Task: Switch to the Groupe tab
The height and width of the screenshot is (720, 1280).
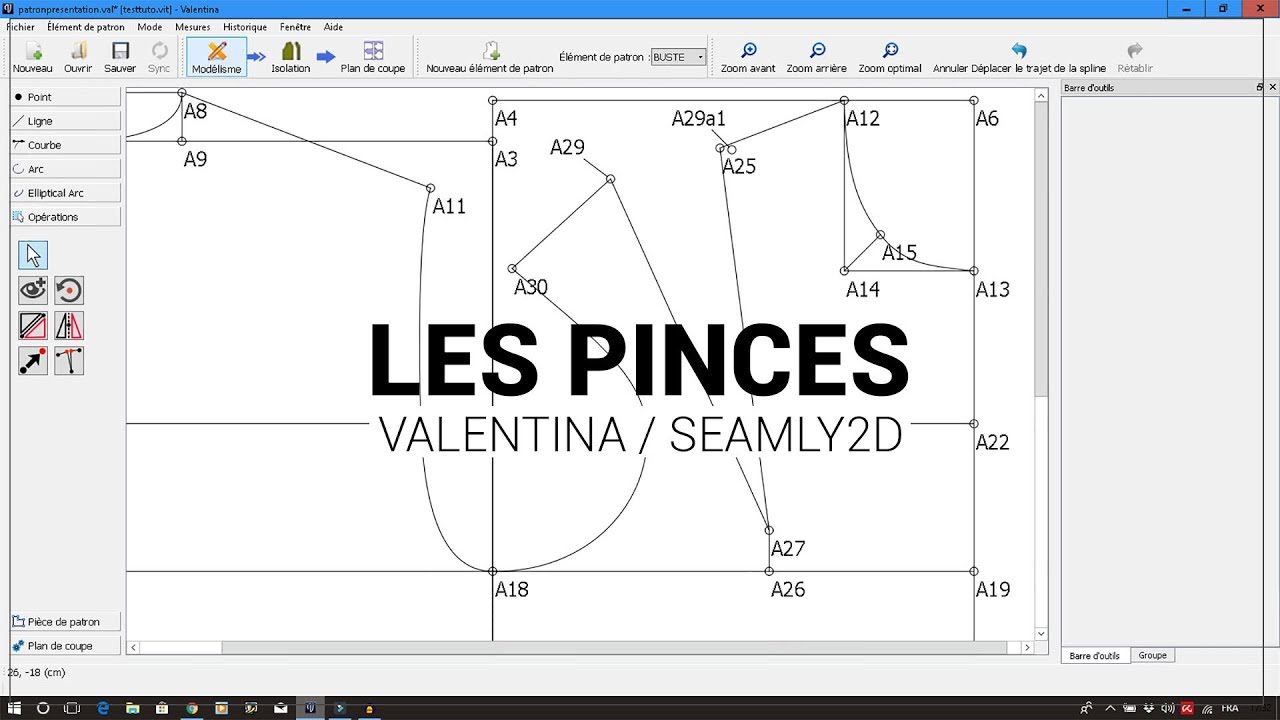Action: (1153, 656)
